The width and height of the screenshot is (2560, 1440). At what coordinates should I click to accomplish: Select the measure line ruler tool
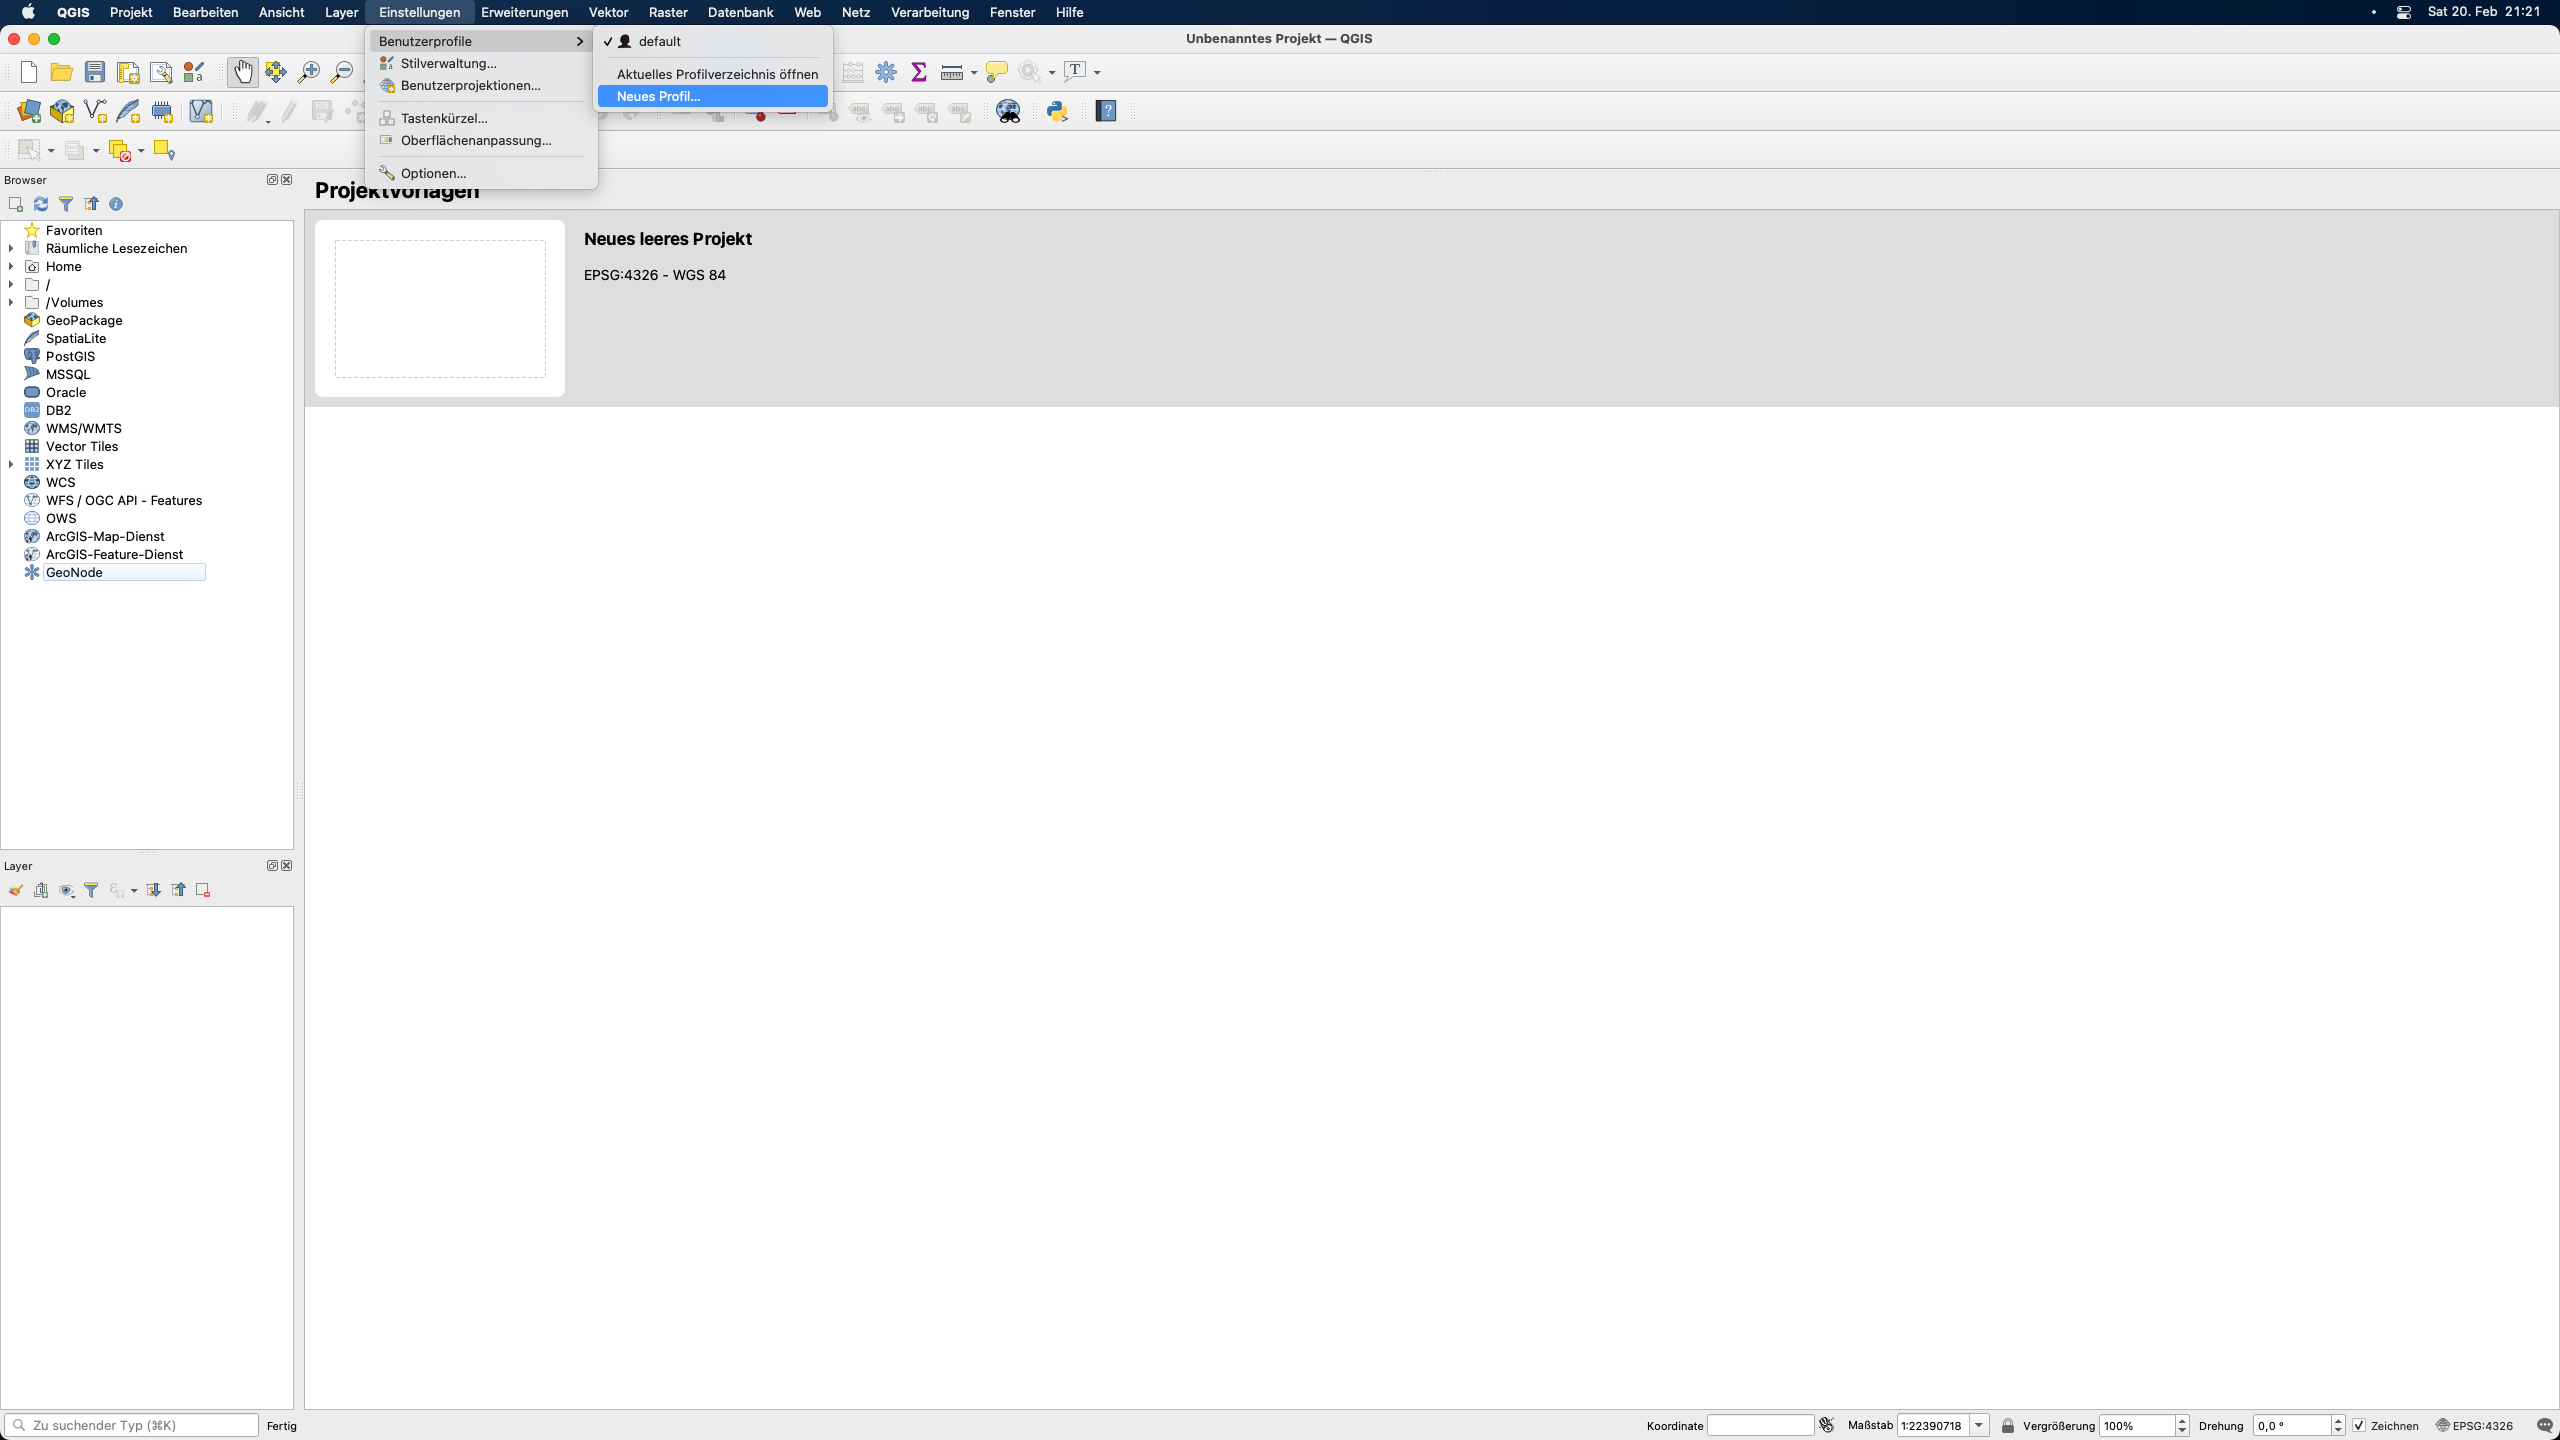tap(952, 72)
